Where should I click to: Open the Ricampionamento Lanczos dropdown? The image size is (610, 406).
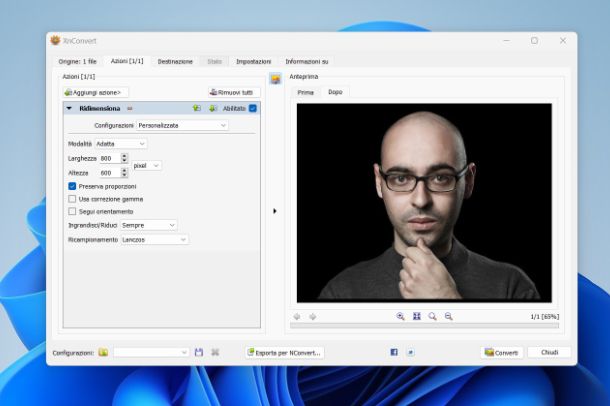[154, 240]
